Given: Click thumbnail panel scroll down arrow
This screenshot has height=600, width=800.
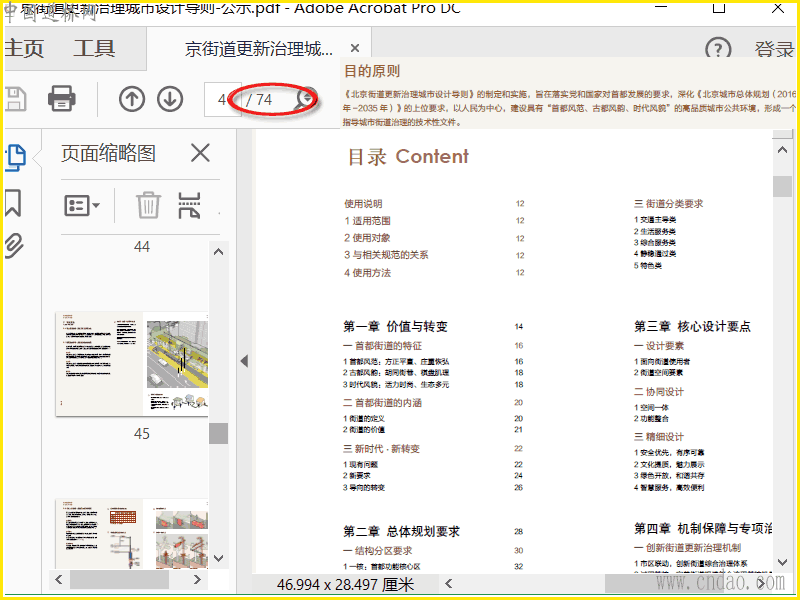Looking at the screenshot, I should (218, 558).
